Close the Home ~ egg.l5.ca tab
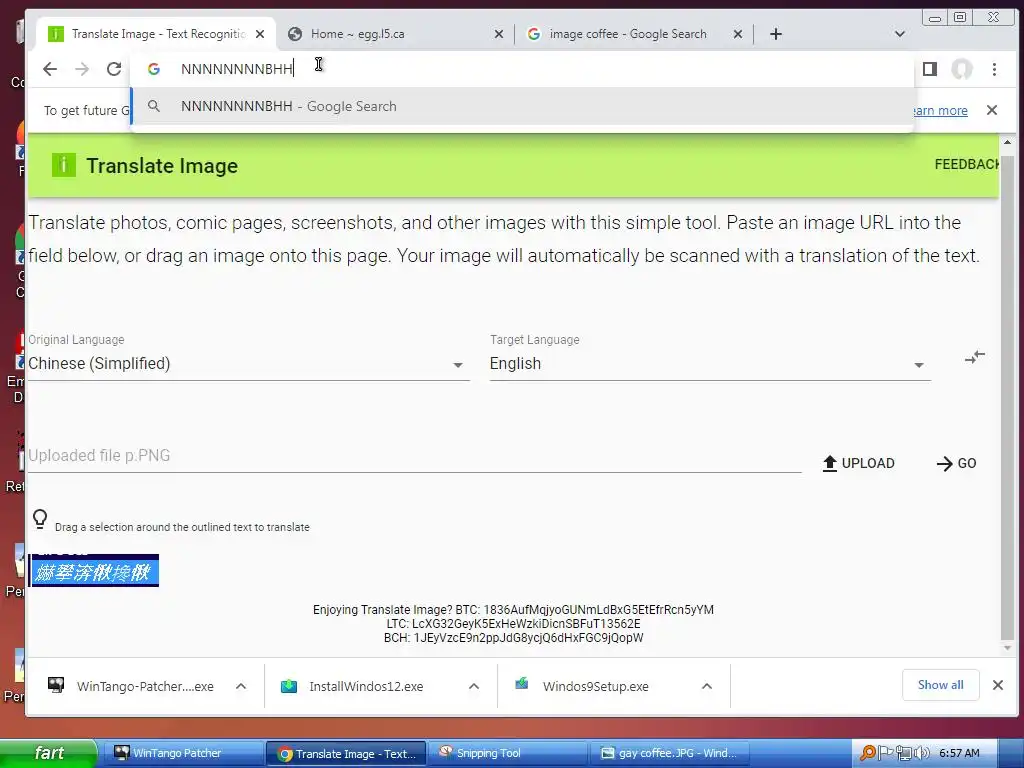The image size is (1024, 768). [499, 34]
